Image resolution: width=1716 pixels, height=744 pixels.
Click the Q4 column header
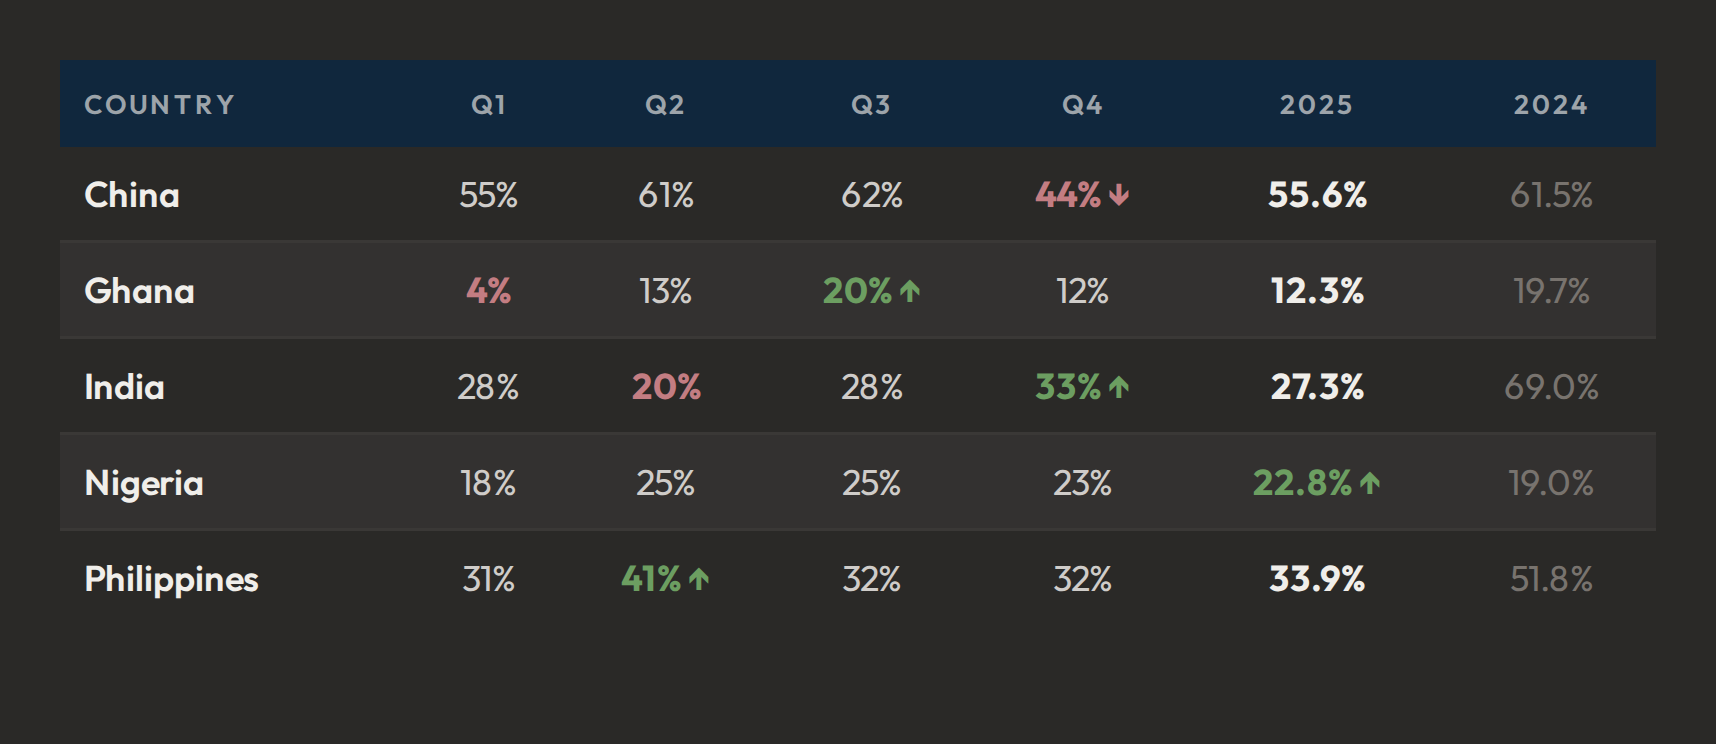pyautogui.click(x=1082, y=105)
